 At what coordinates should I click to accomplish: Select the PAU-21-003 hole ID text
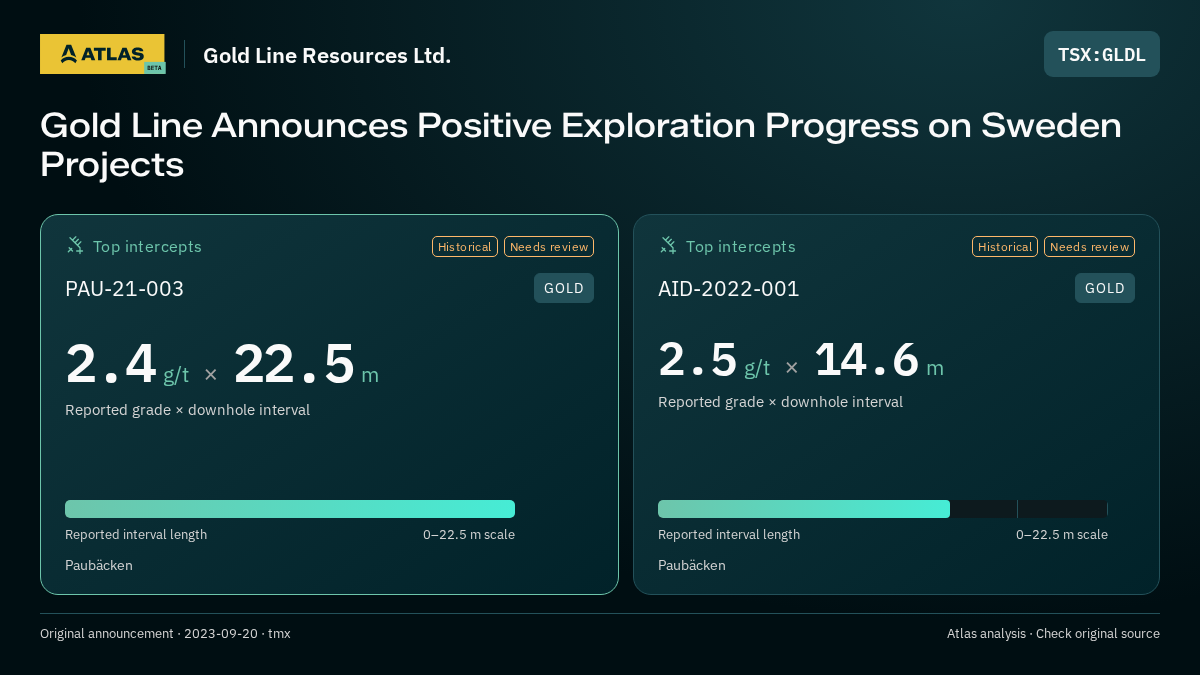coord(125,289)
